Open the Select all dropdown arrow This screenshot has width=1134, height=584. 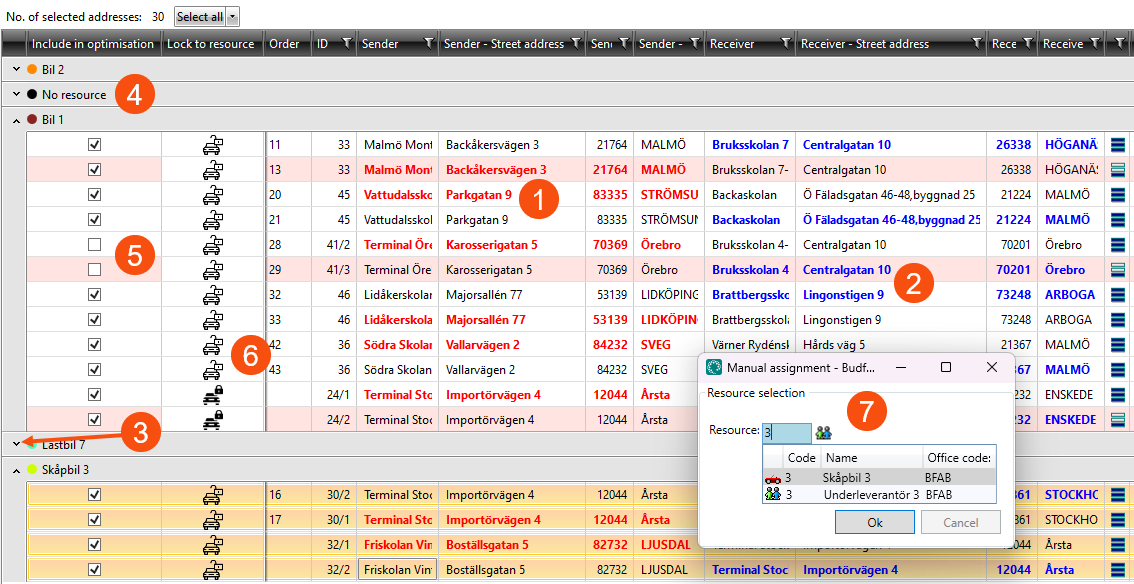click(232, 17)
